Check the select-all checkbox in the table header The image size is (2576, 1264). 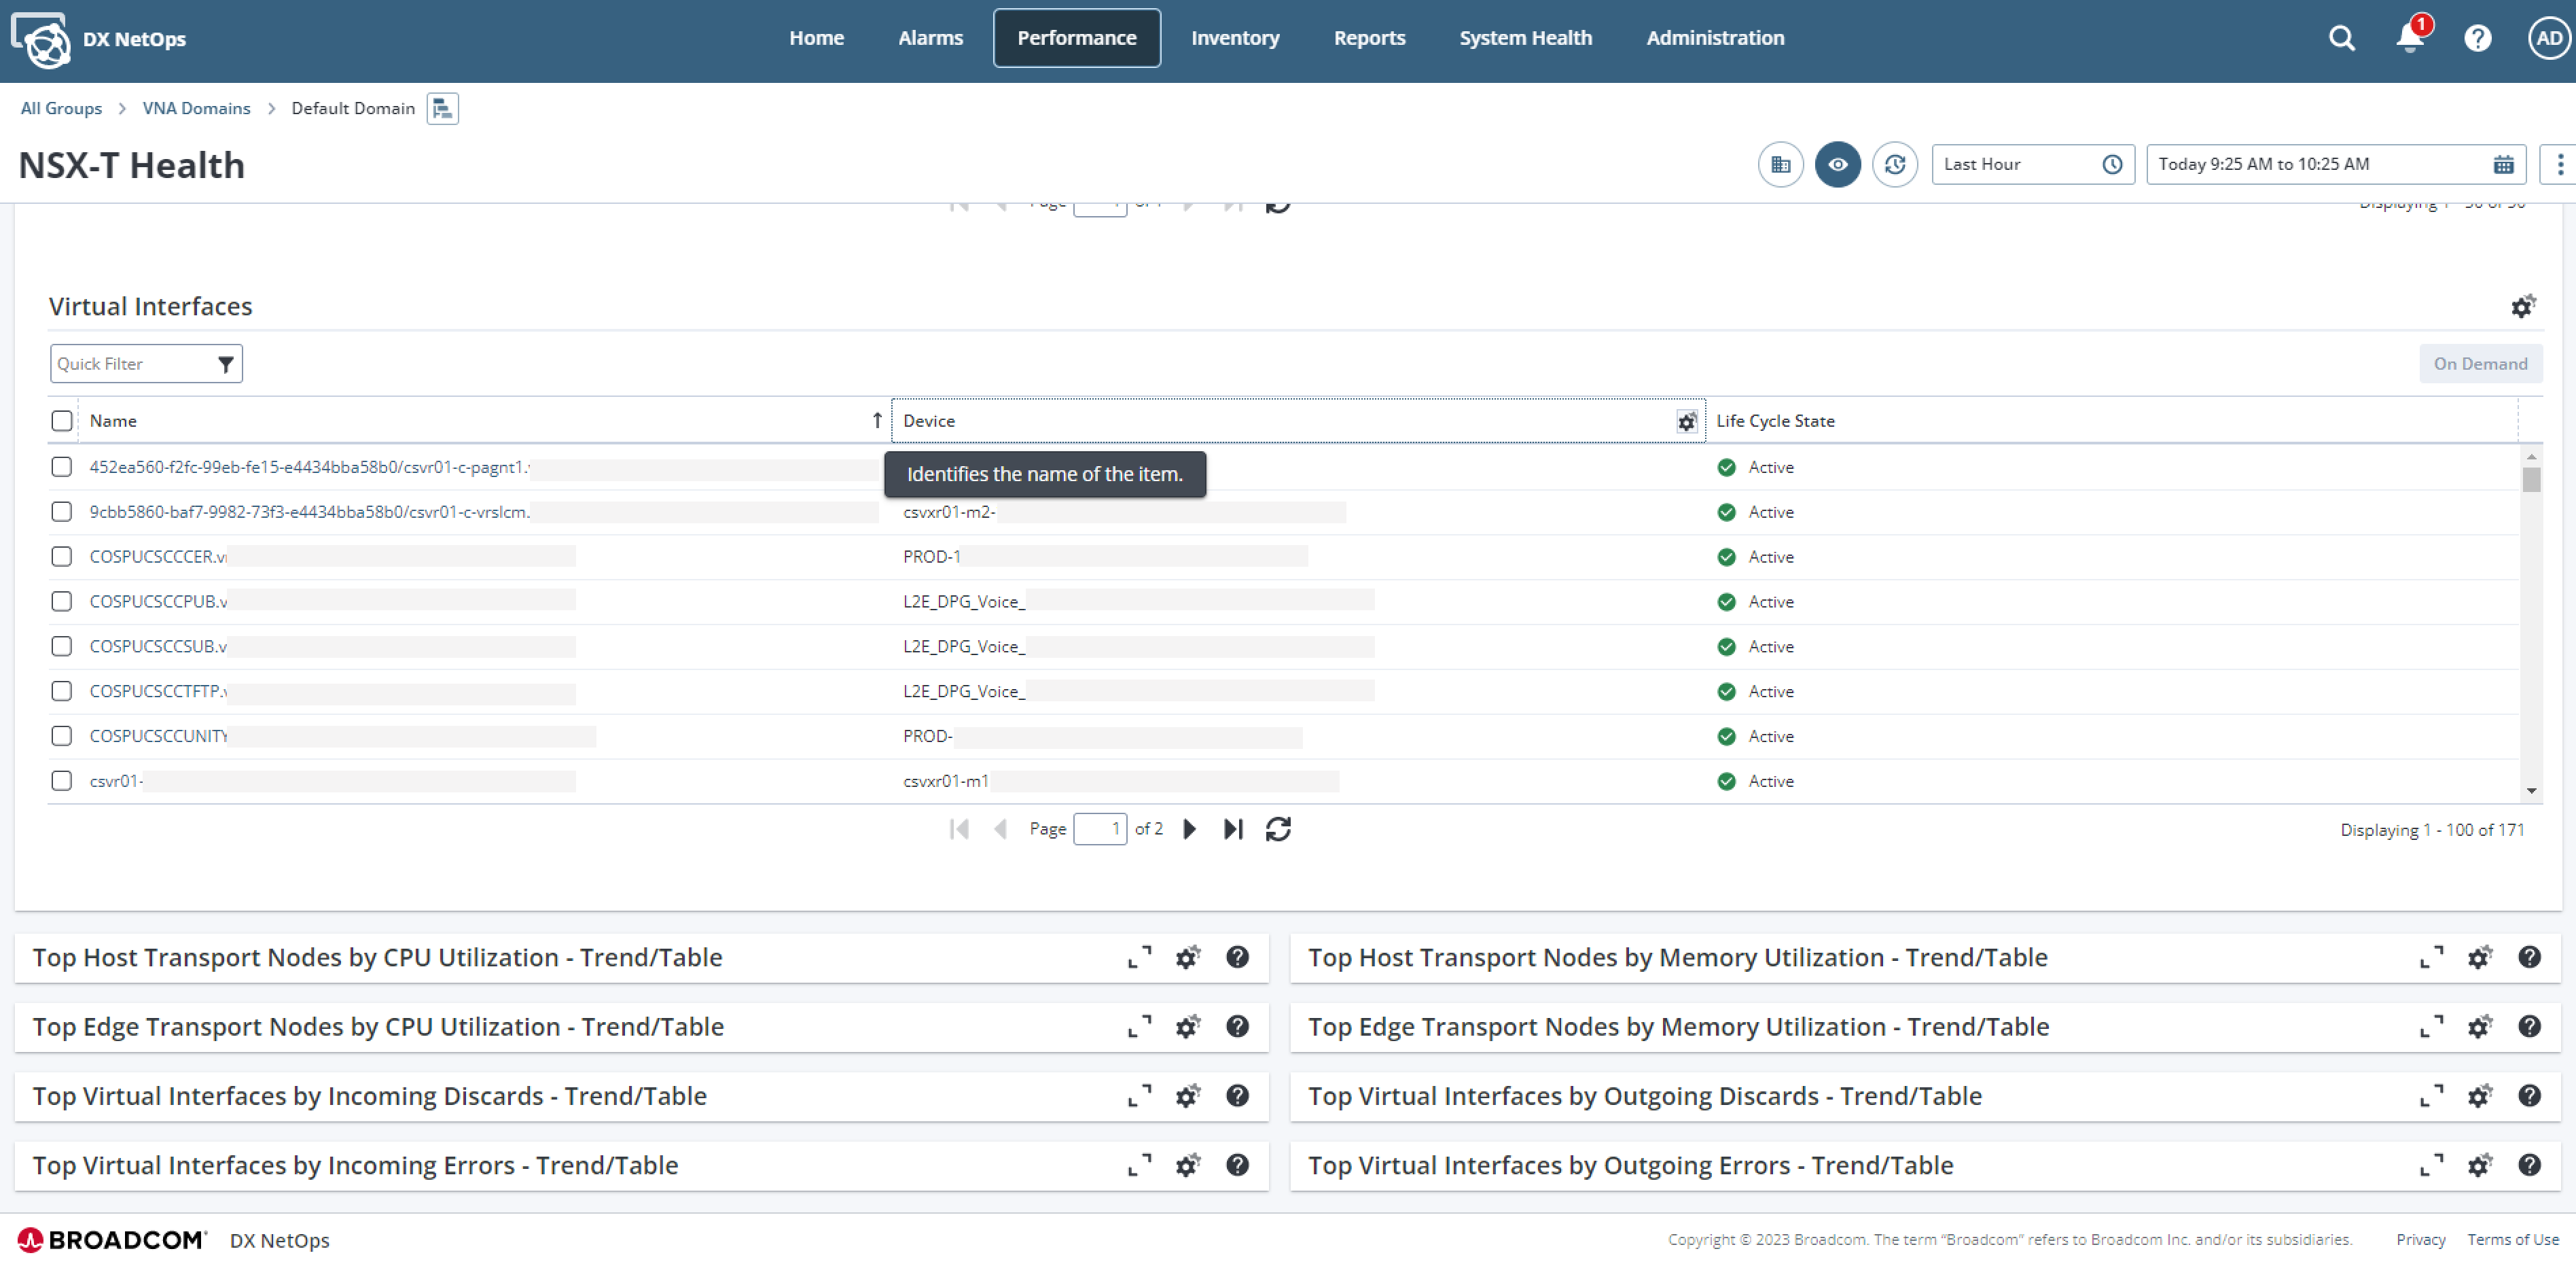(x=61, y=420)
